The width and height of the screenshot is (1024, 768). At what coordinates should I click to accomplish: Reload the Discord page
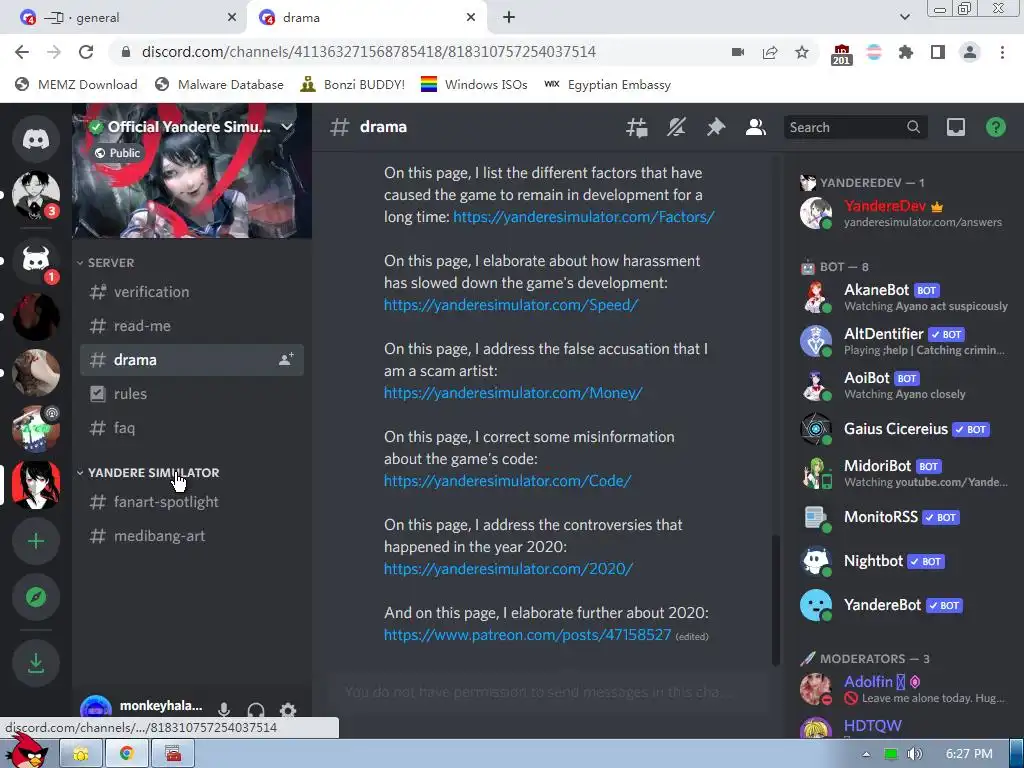point(86,52)
